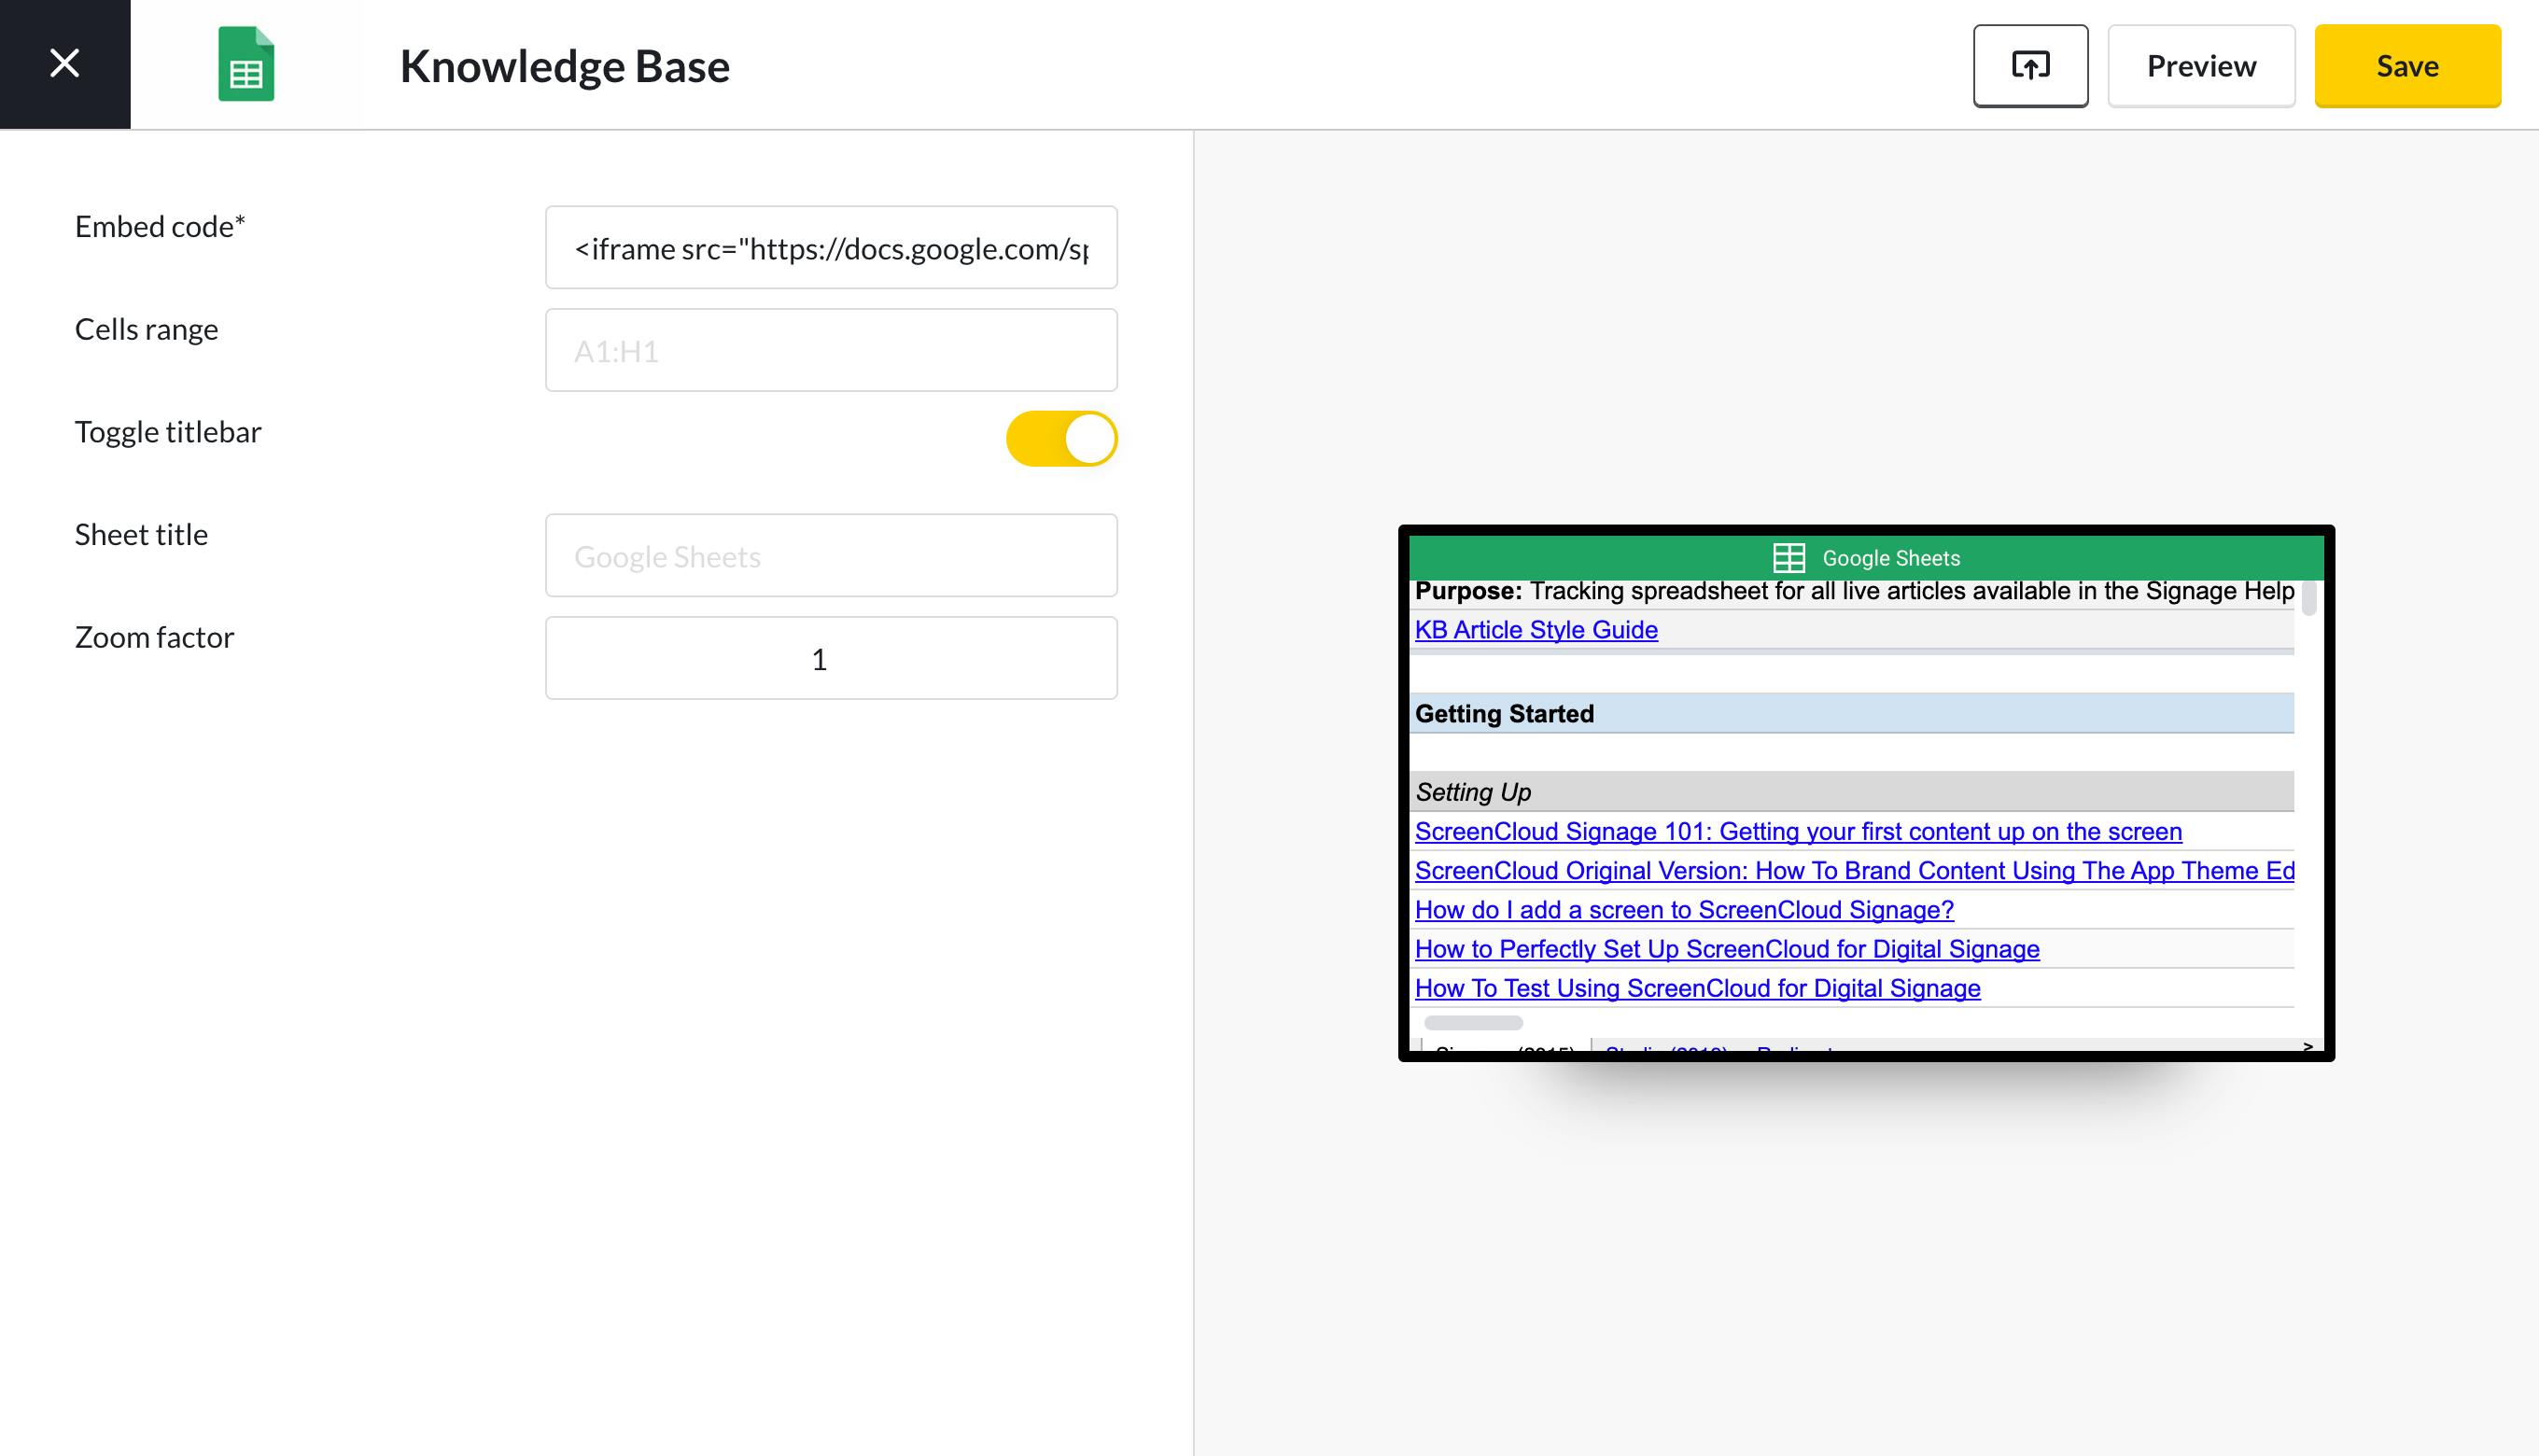Click the 'Google Sheets' preview titlebar text
The width and height of the screenshot is (2539, 1456).
[x=1891, y=558]
